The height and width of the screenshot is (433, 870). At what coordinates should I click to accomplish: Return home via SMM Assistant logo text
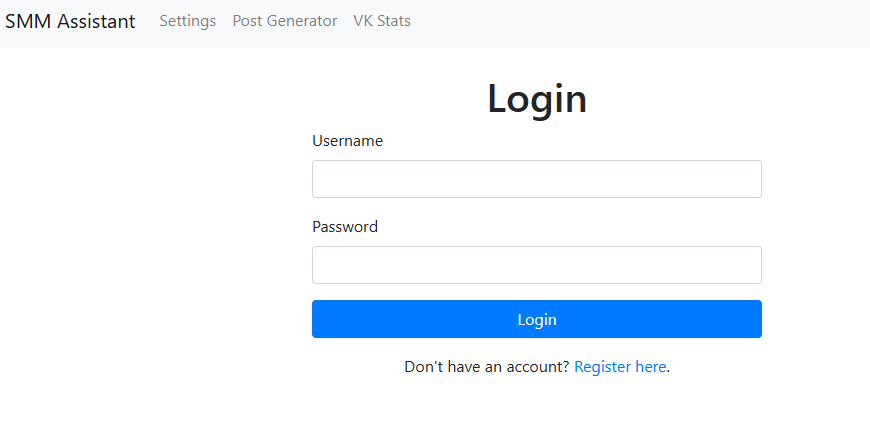70,21
